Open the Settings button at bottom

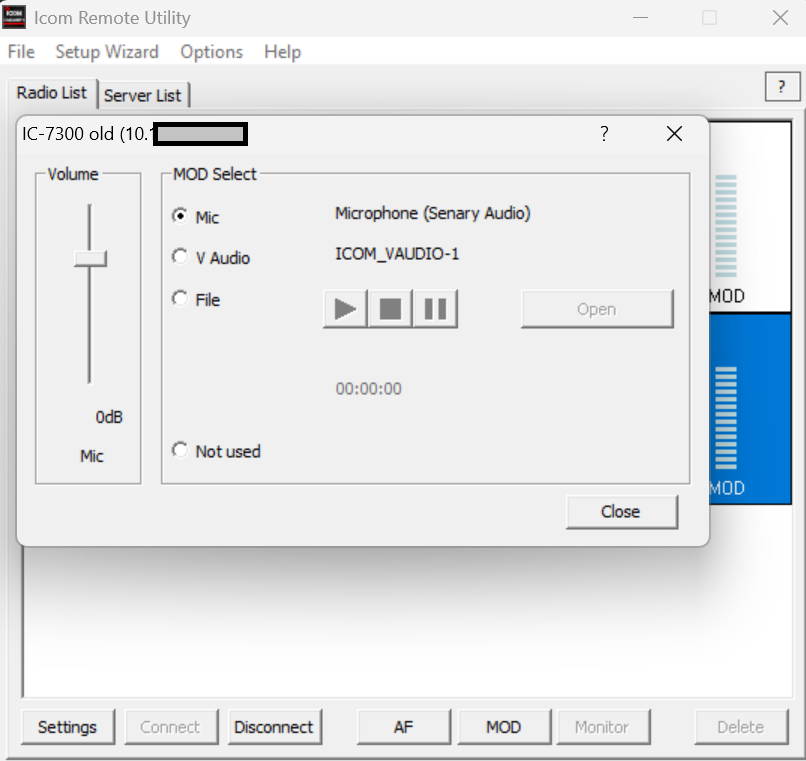[68, 727]
